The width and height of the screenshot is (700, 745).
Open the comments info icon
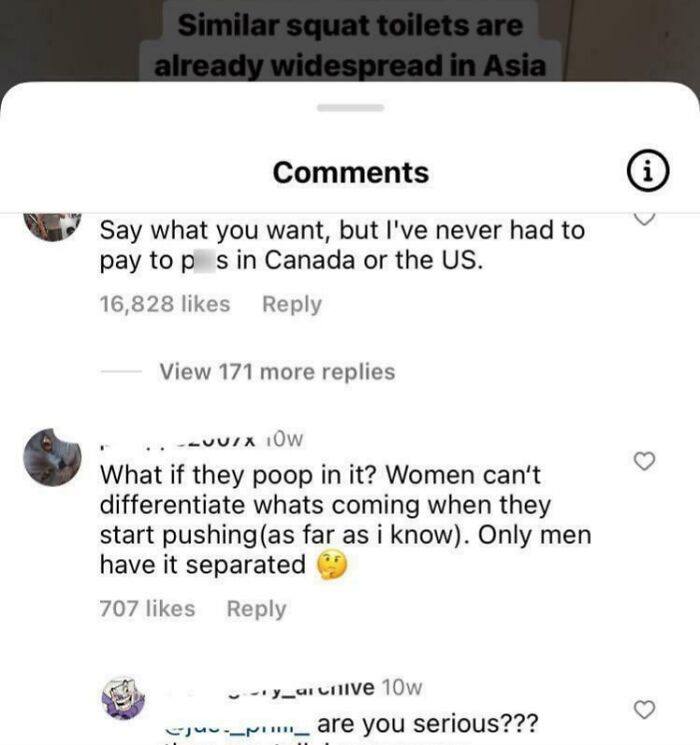coord(648,171)
